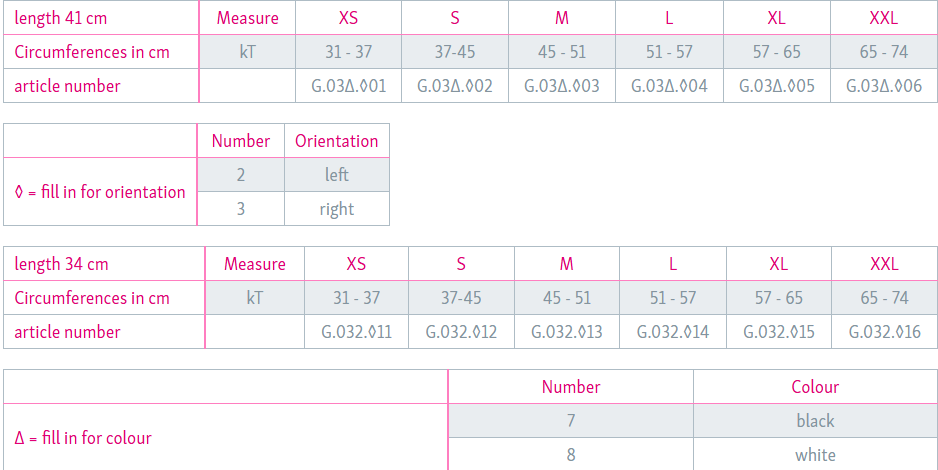This screenshot has height=470, width=938.
Task: Select article number G.03Δ.◊03
Action: [561, 86]
